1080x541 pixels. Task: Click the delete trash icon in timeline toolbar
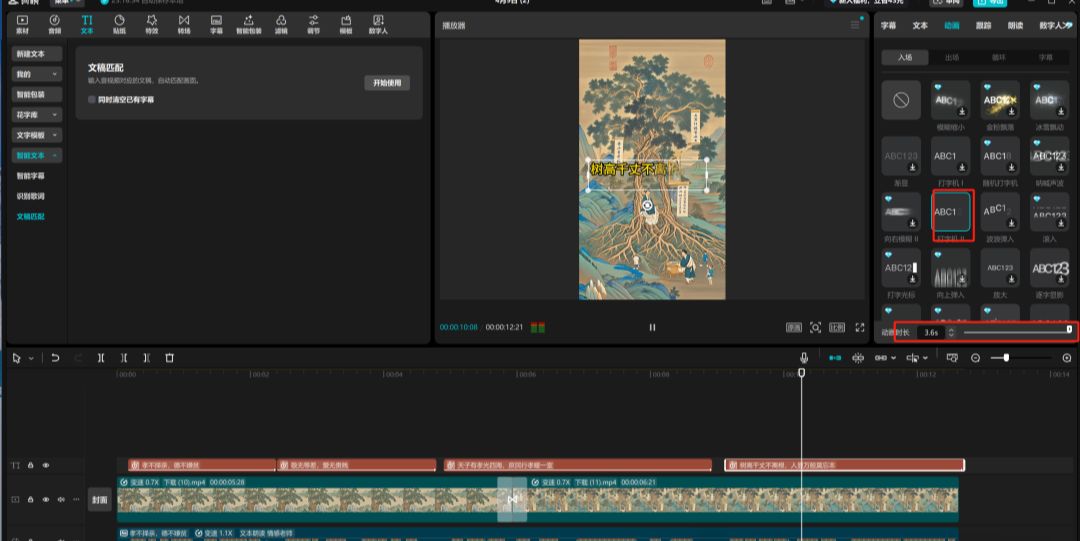click(169, 358)
